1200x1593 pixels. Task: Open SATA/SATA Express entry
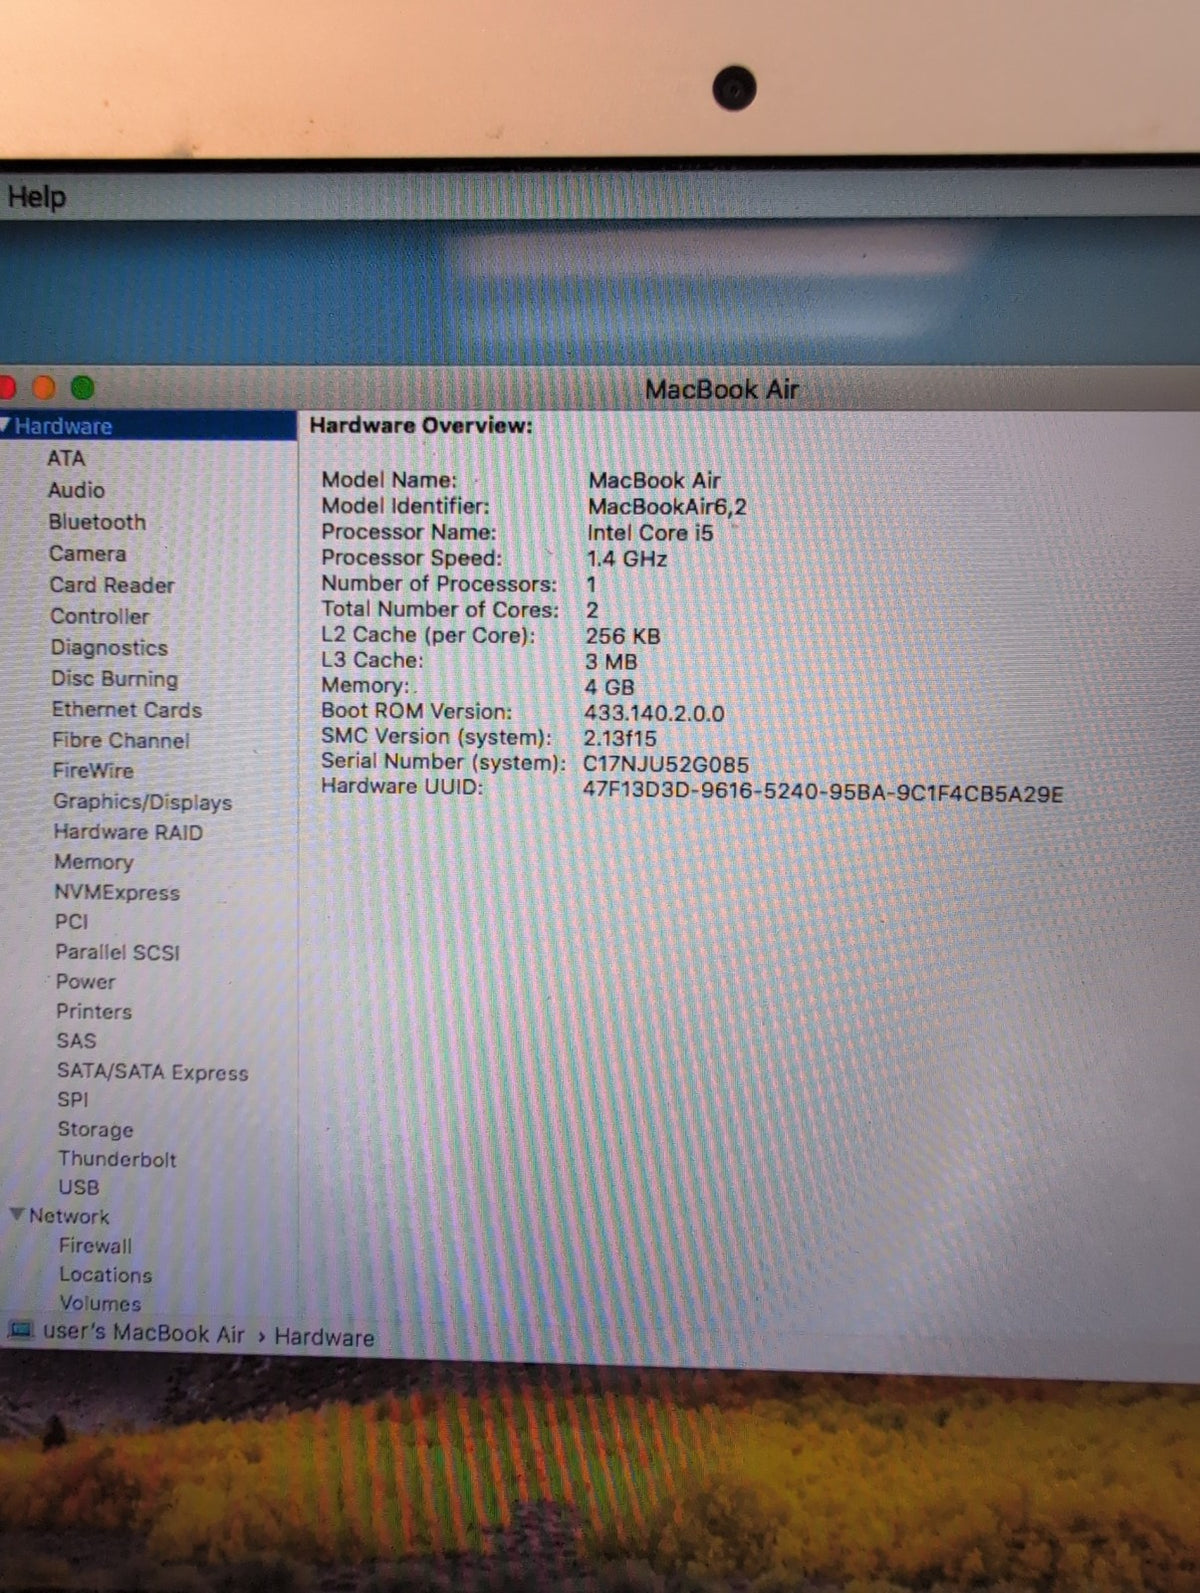(152, 1072)
